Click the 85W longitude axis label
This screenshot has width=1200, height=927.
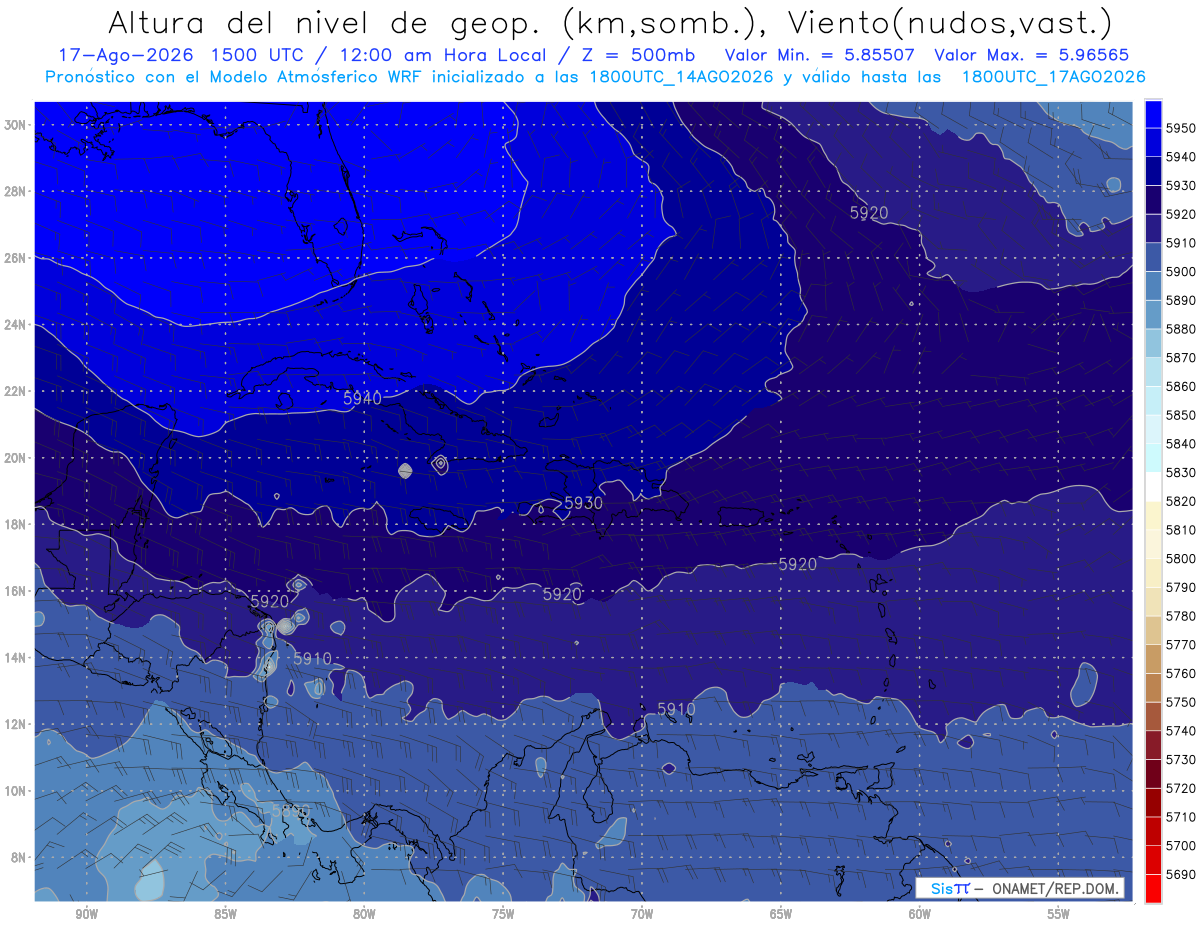(225, 915)
